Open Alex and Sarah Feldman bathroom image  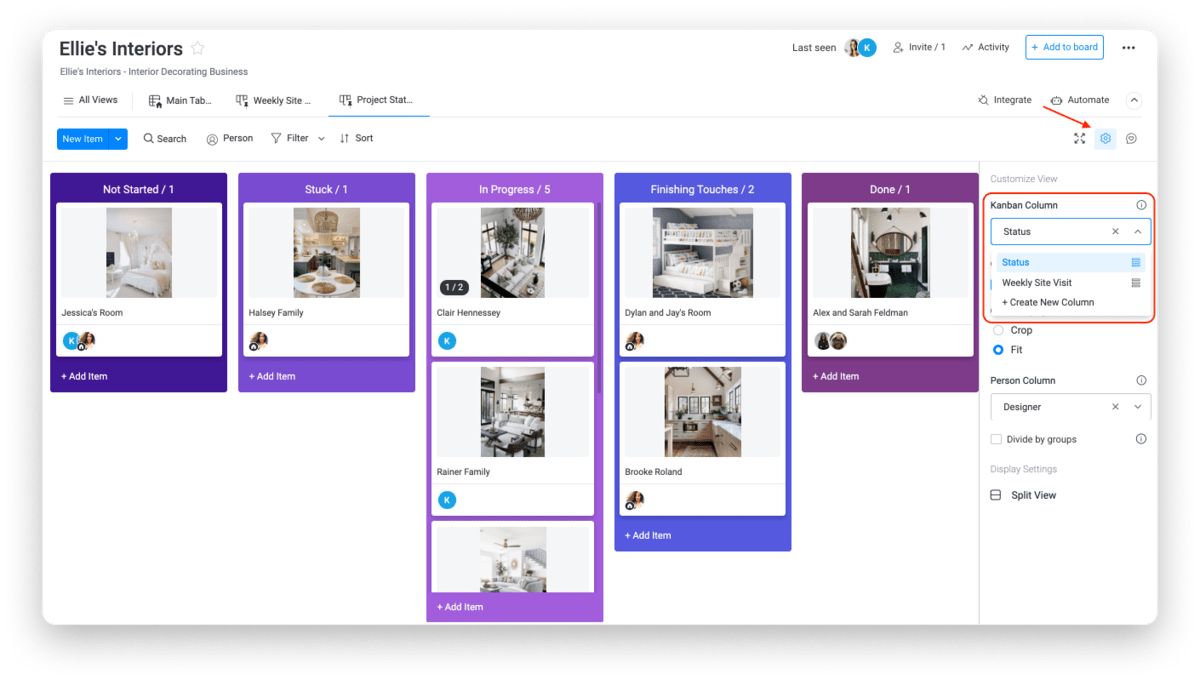pyautogui.click(x=890, y=253)
